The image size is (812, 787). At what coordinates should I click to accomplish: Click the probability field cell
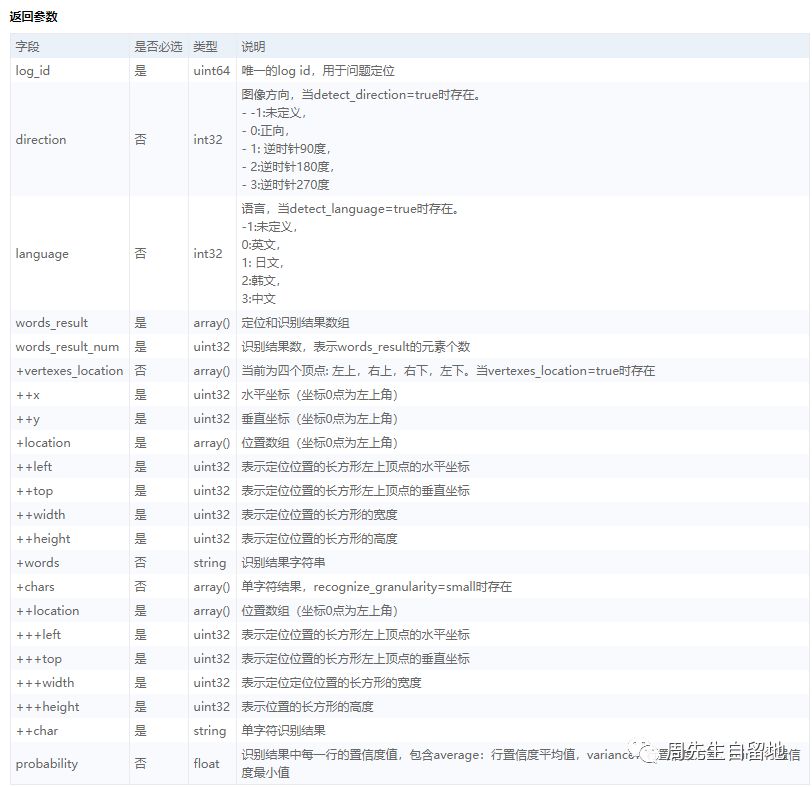pyautogui.click(x=47, y=764)
